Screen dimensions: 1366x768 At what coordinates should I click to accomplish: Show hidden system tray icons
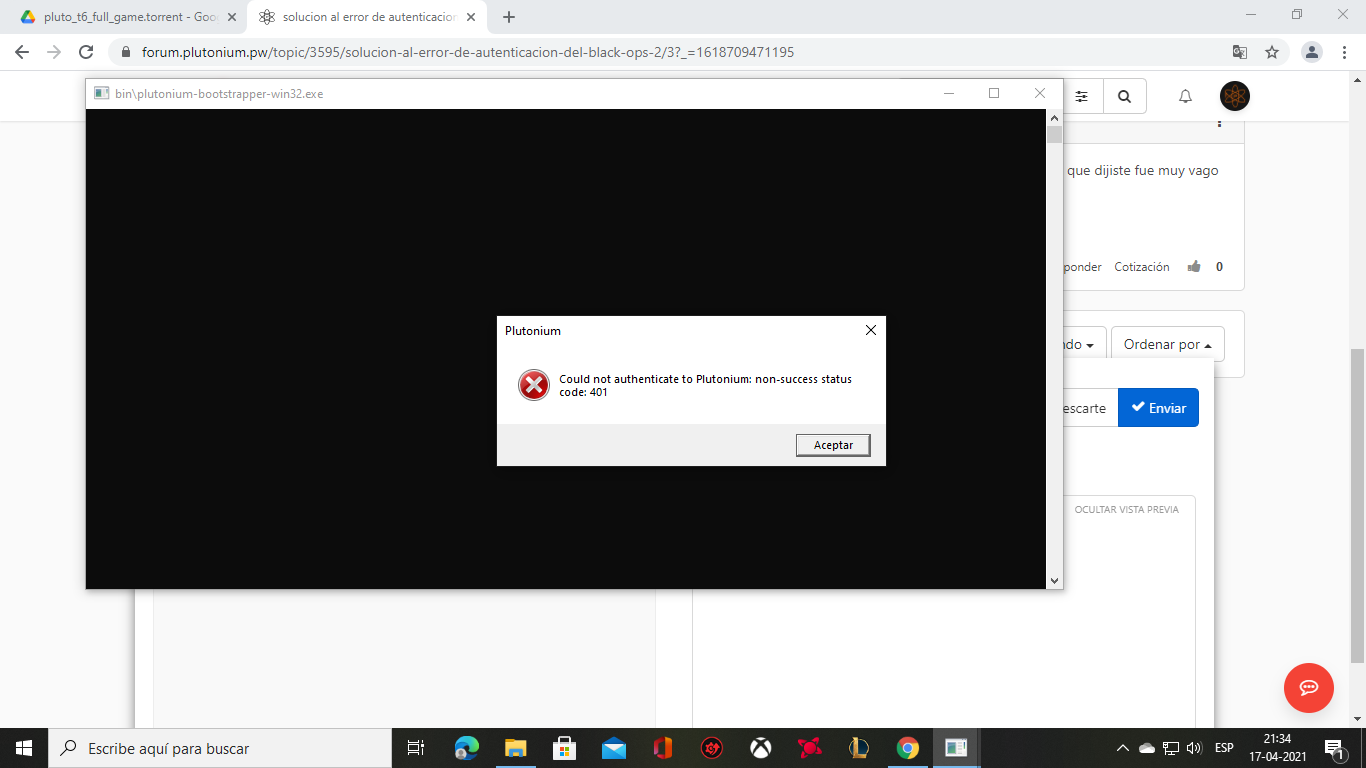pos(1122,748)
